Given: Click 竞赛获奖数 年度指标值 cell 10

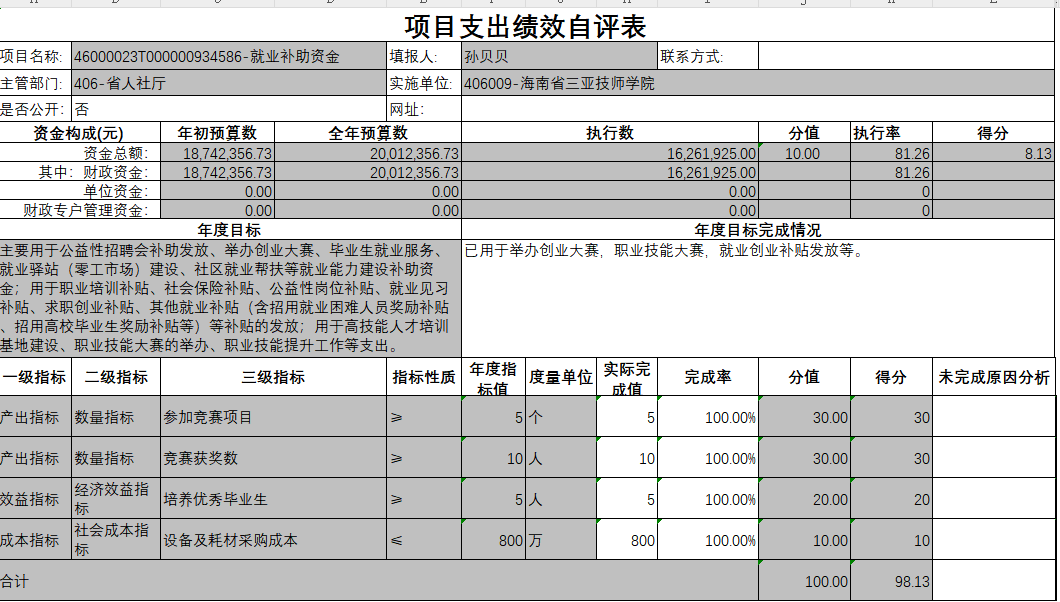Looking at the screenshot, I should click(493, 457).
